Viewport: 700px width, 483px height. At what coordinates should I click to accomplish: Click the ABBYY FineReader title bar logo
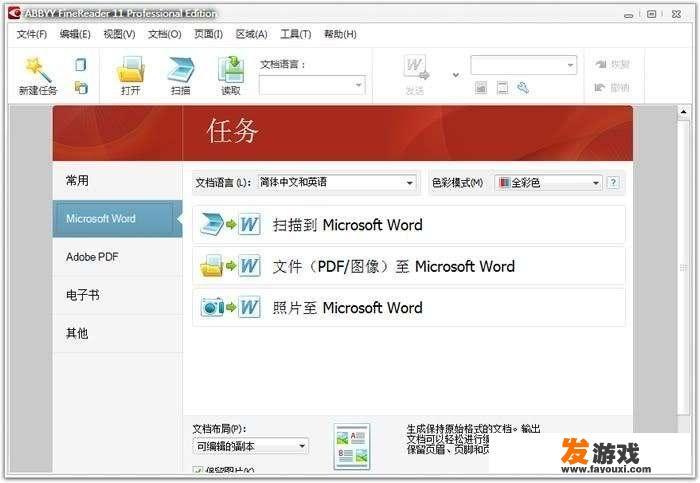(x=14, y=13)
